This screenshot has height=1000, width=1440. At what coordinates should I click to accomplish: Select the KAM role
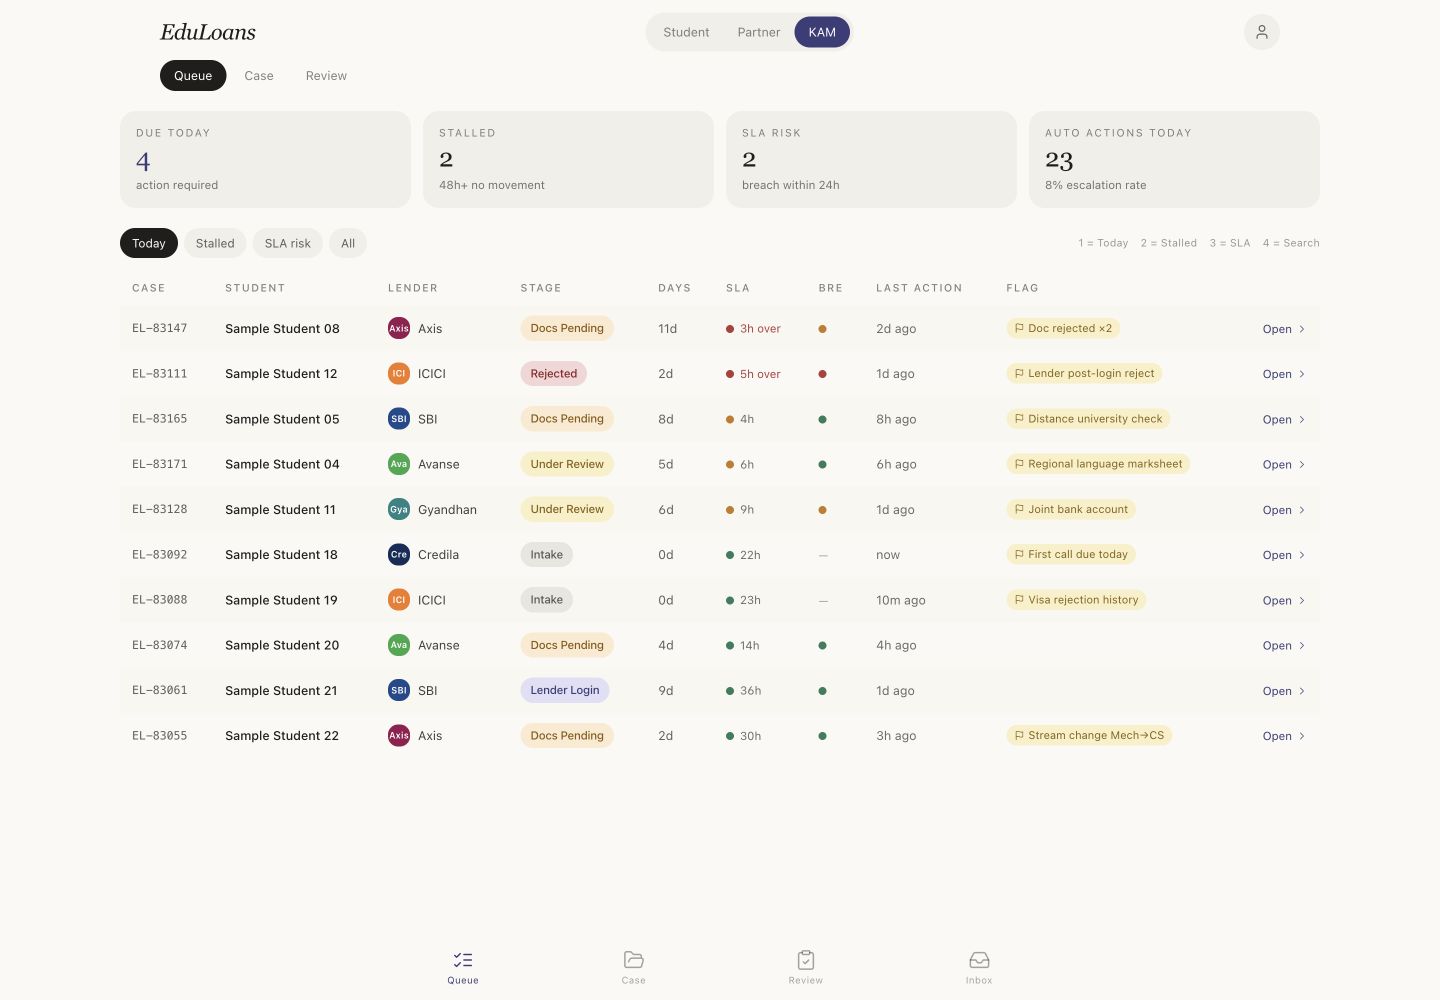[x=822, y=32]
